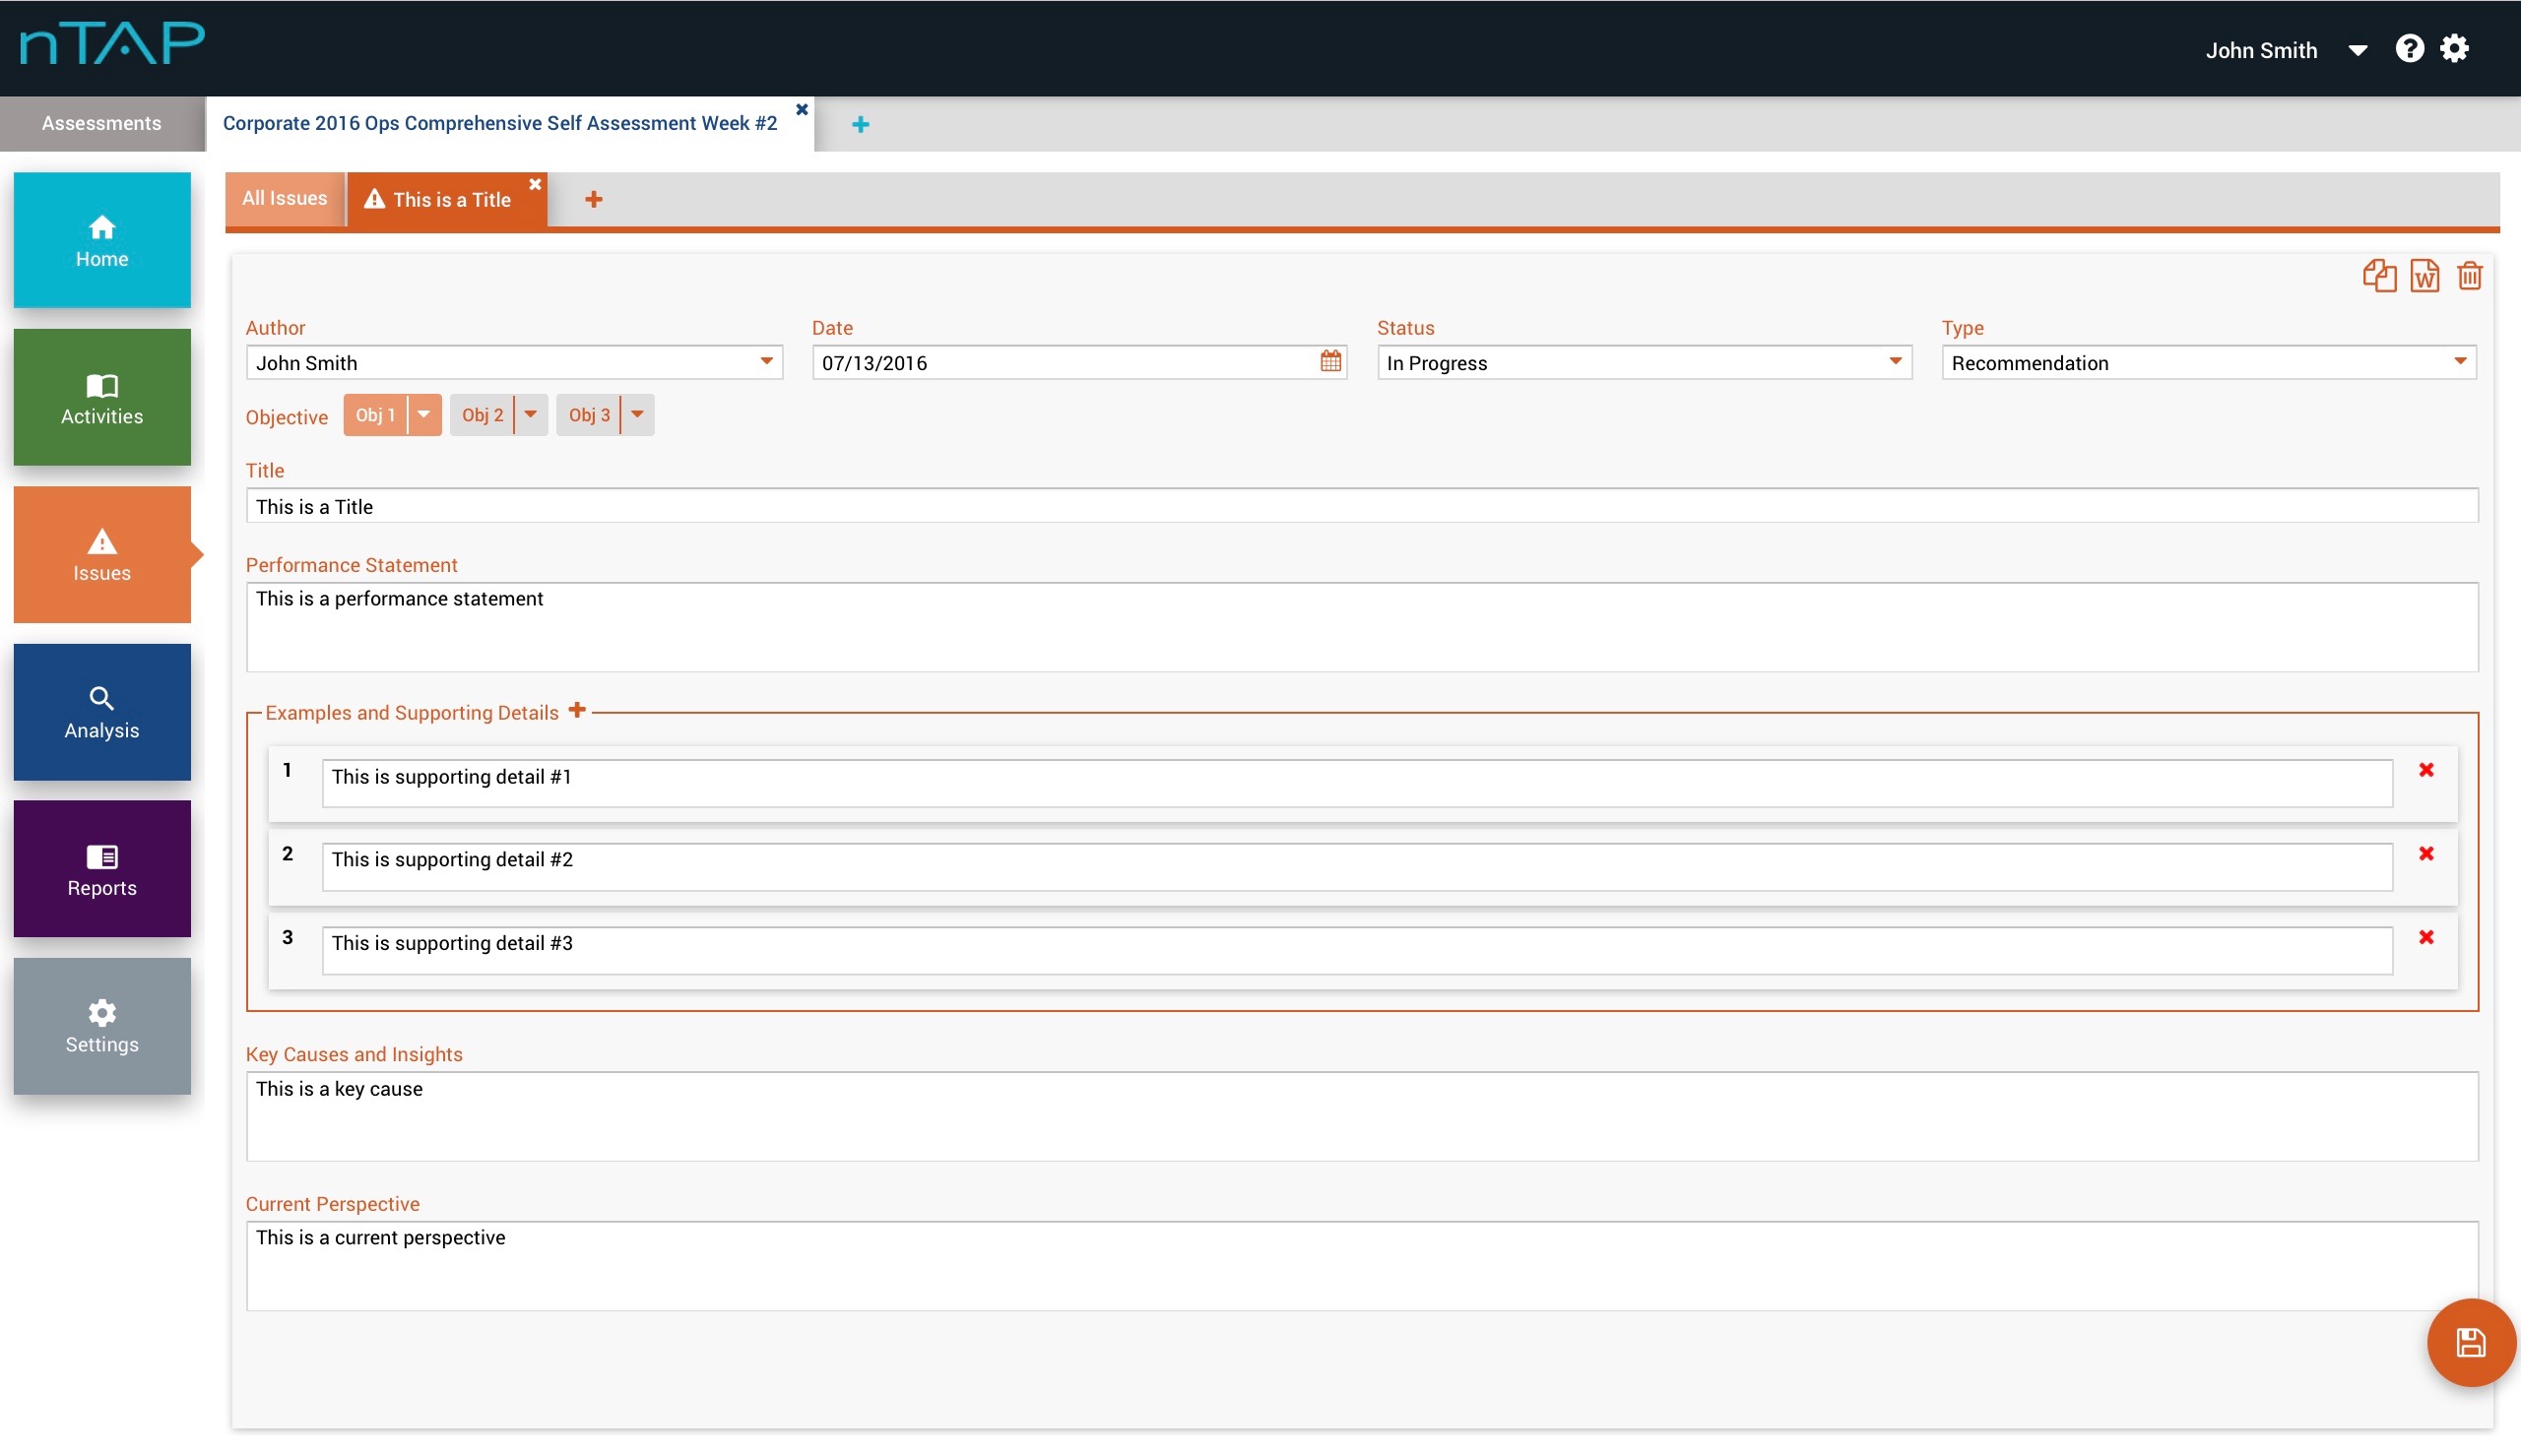Toggle the Obj 1 objective button
This screenshot has width=2521, height=1456.
[376, 415]
